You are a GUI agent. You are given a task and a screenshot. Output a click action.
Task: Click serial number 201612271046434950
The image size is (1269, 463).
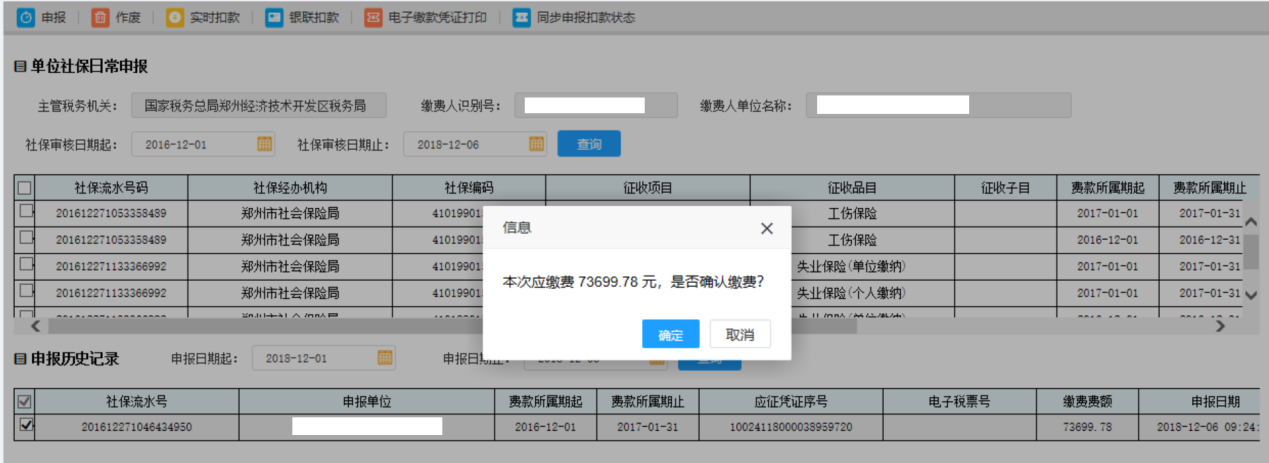click(137, 426)
